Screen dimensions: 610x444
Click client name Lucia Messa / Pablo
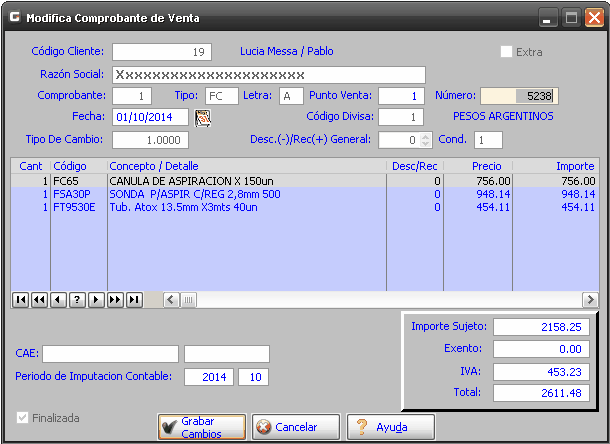coord(286,51)
